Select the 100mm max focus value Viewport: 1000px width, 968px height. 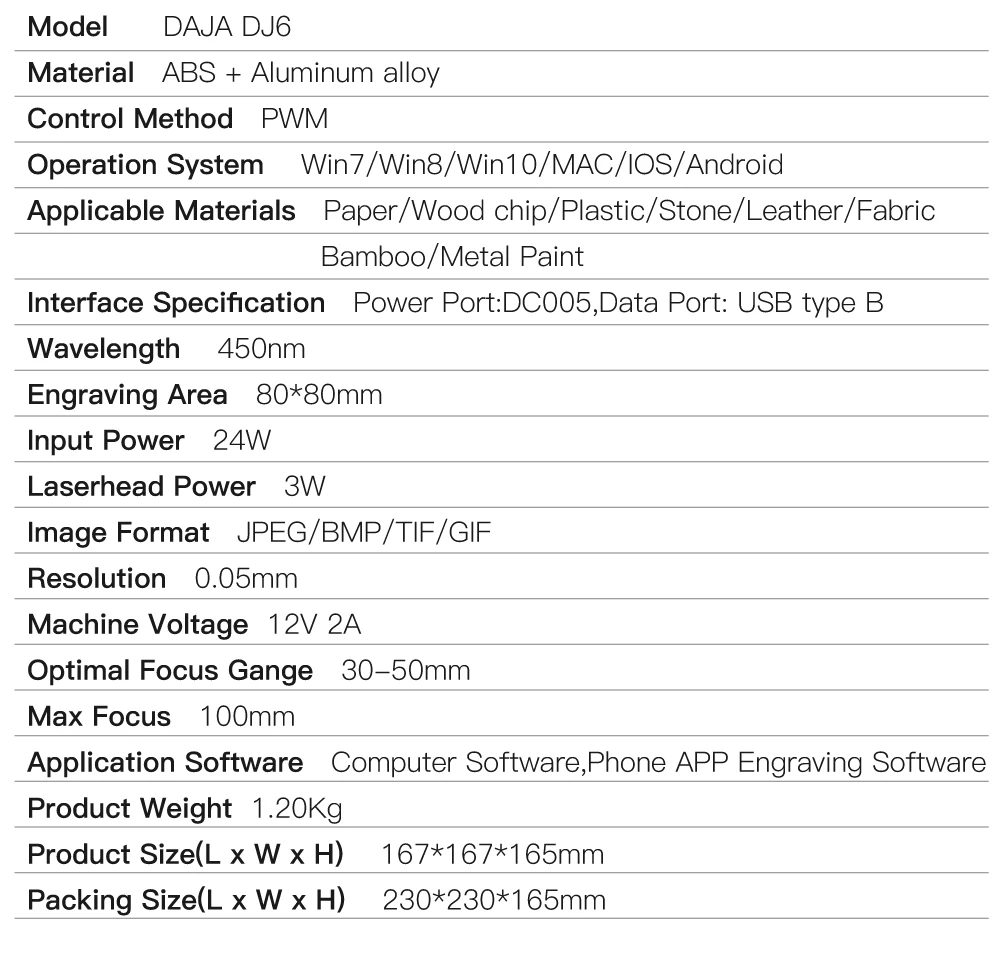point(247,717)
